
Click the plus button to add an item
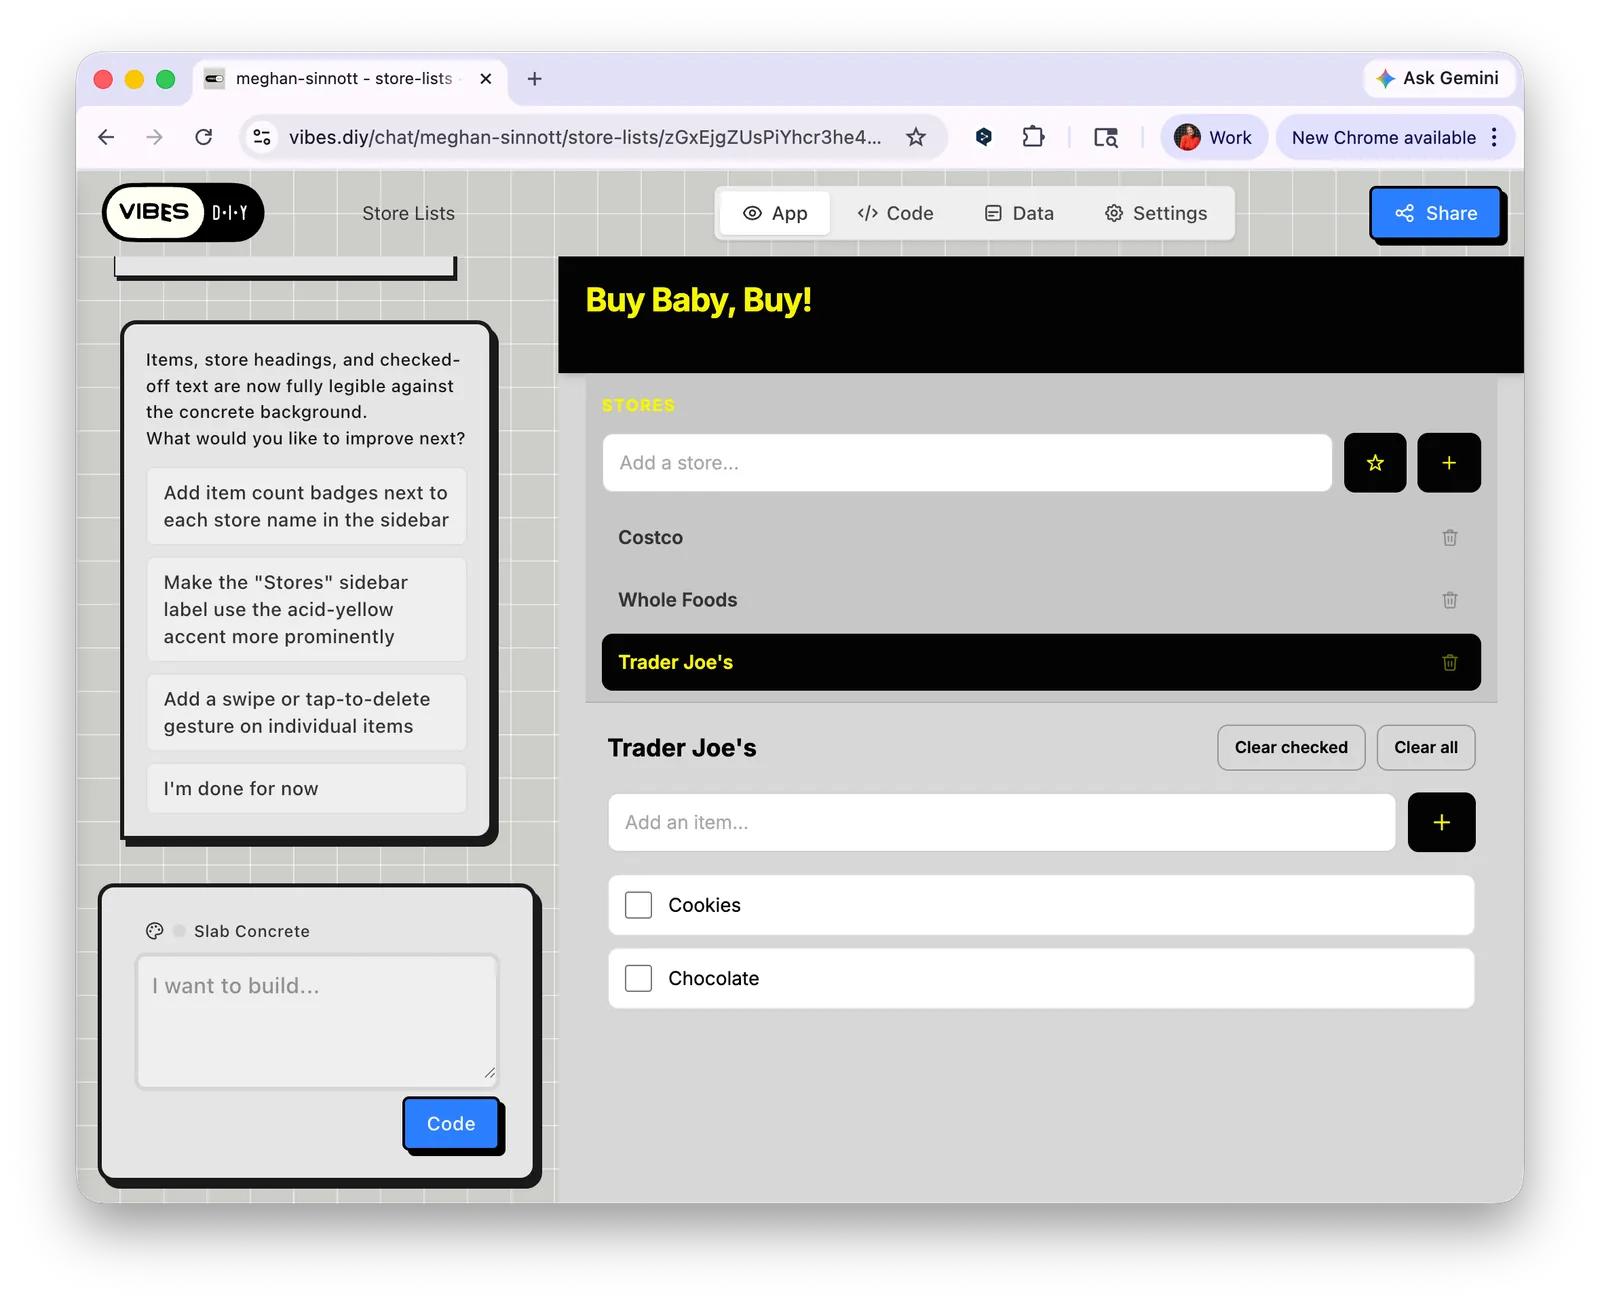point(1441,822)
